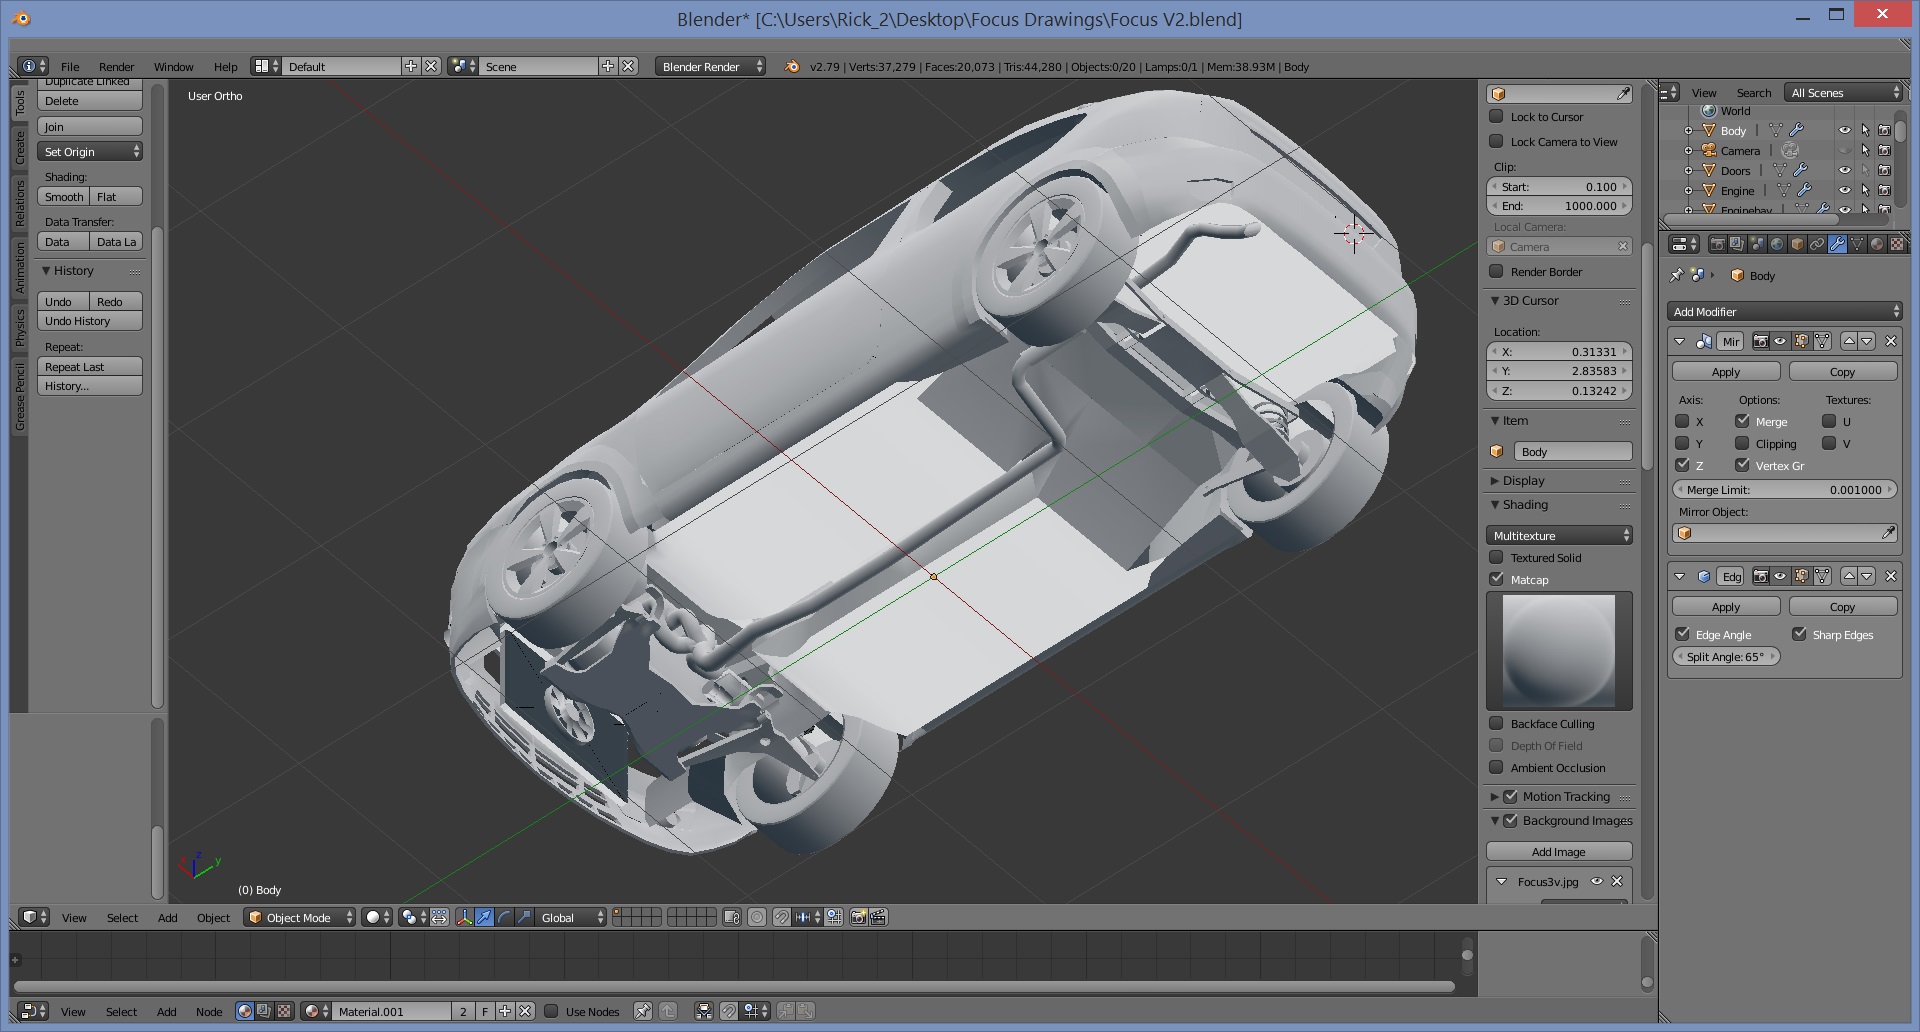Select compositing node tree type icon
Image resolution: width=1920 pixels, height=1032 pixels.
pyautogui.click(x=264, y=1011)
